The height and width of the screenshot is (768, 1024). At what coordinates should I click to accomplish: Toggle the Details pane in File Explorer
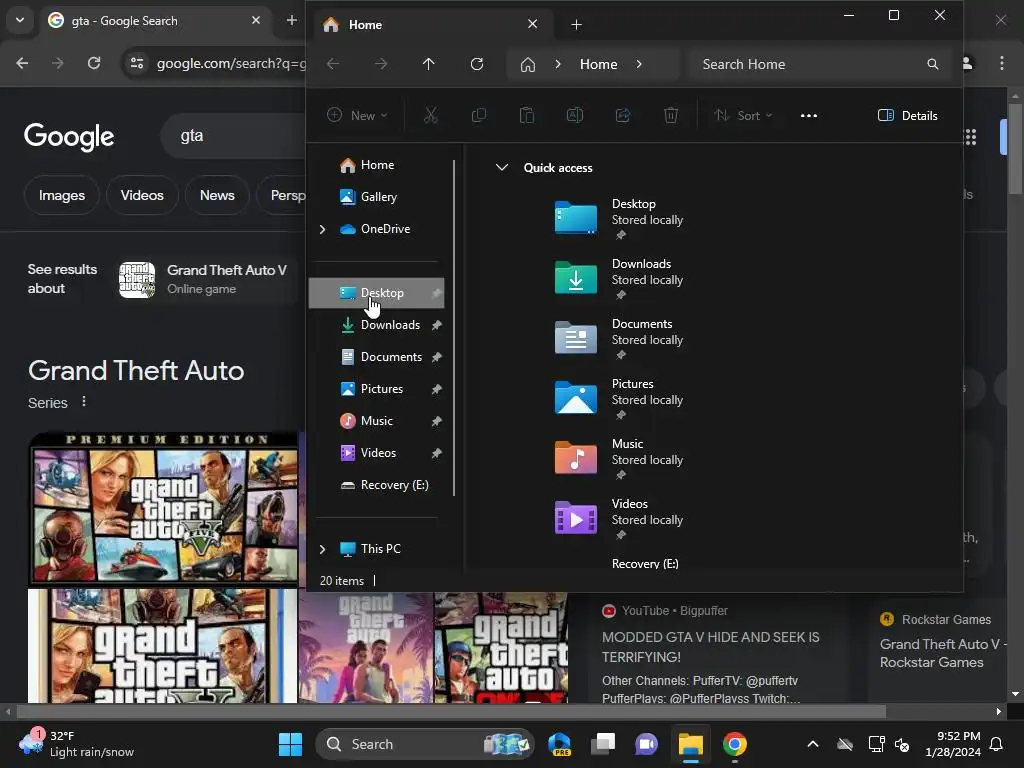(908, 116)
